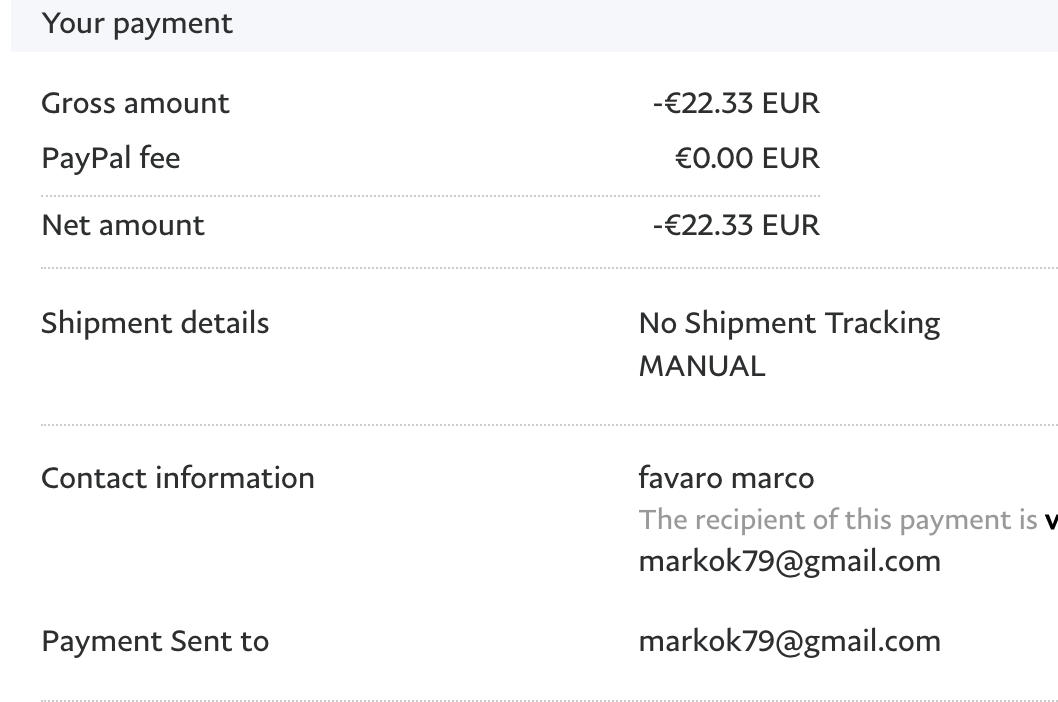Click the recipient name 'favaro marco'
Screen dimensions: 1058x702
[726, 478]
